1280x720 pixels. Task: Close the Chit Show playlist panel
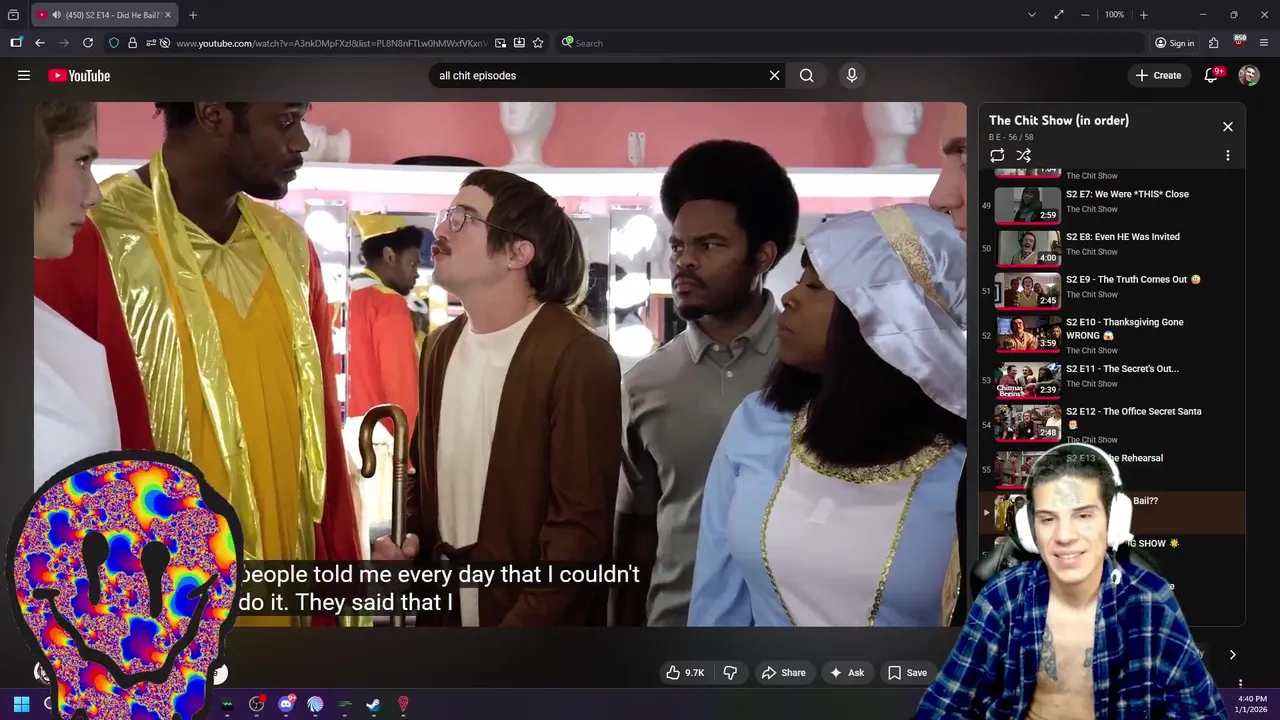click(1228, 127)
